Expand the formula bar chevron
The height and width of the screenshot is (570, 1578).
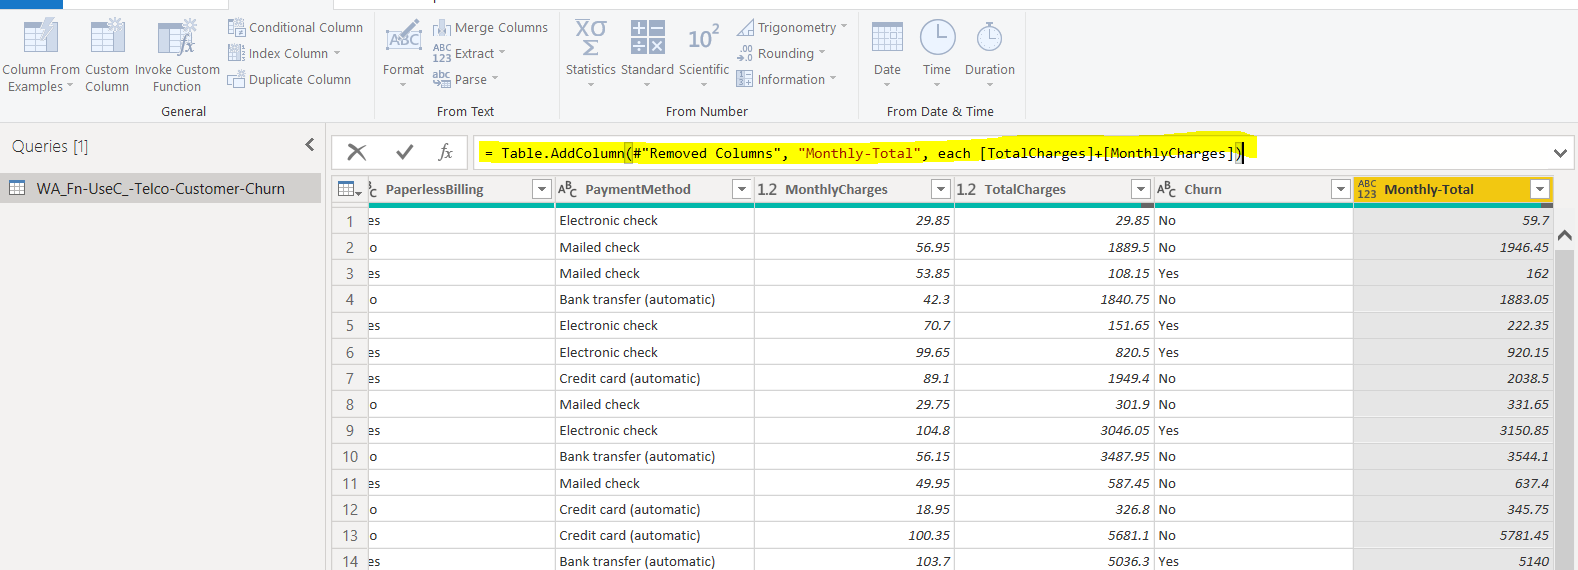(1560, 153)
